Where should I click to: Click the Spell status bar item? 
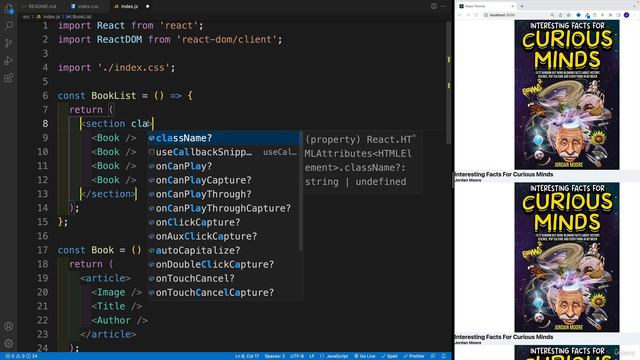tap(389, 356)
